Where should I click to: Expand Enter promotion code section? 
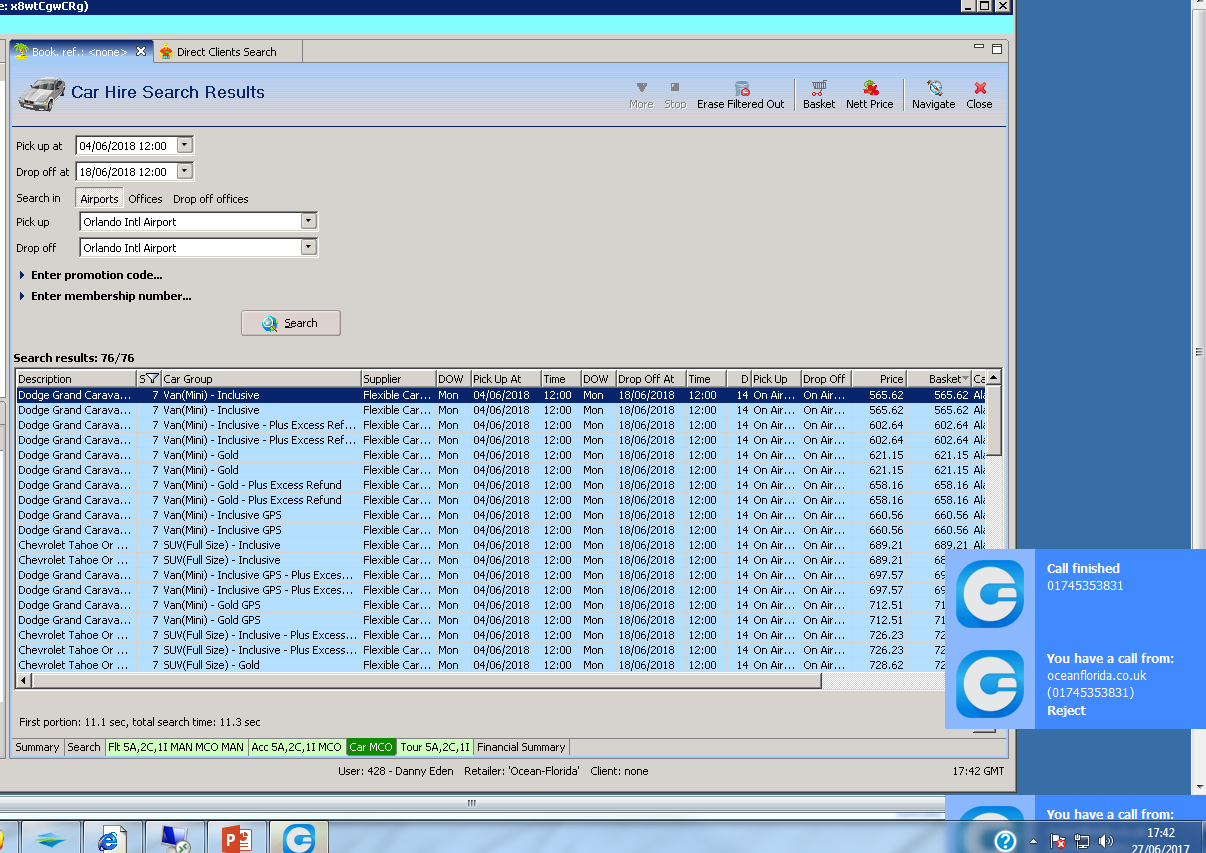click(91, 275)
